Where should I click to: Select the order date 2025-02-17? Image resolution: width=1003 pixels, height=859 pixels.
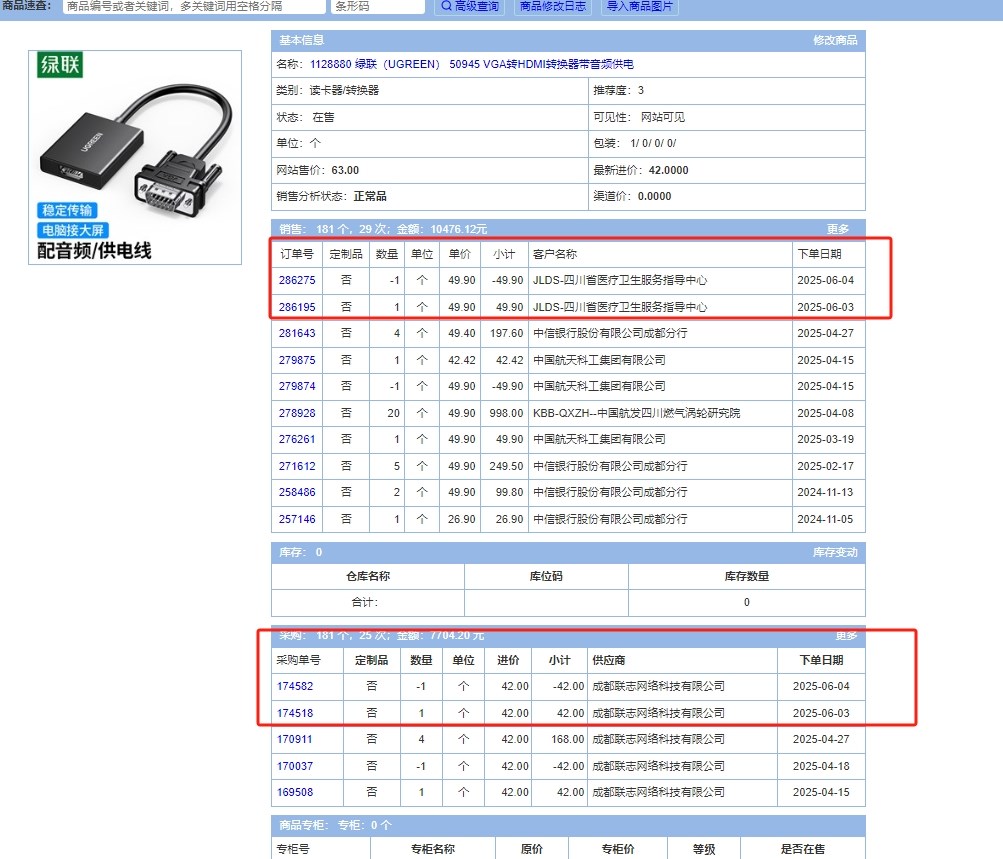[x=825, y=466]
